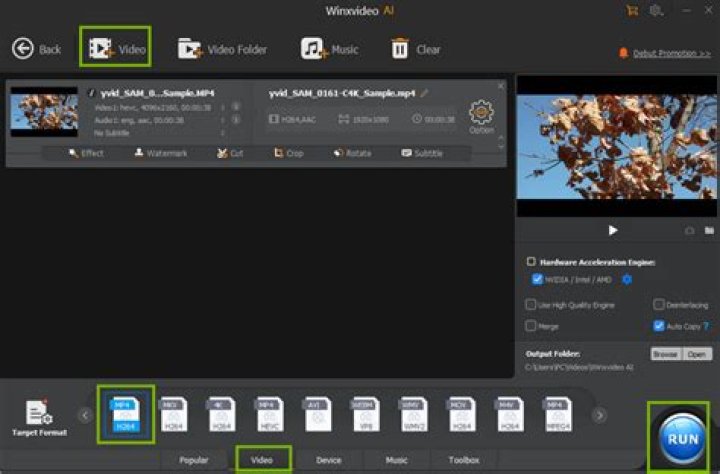This screenshot has width=720, height=474.
Task: Select WEBM VP8 format
Action: coord(366,414)
